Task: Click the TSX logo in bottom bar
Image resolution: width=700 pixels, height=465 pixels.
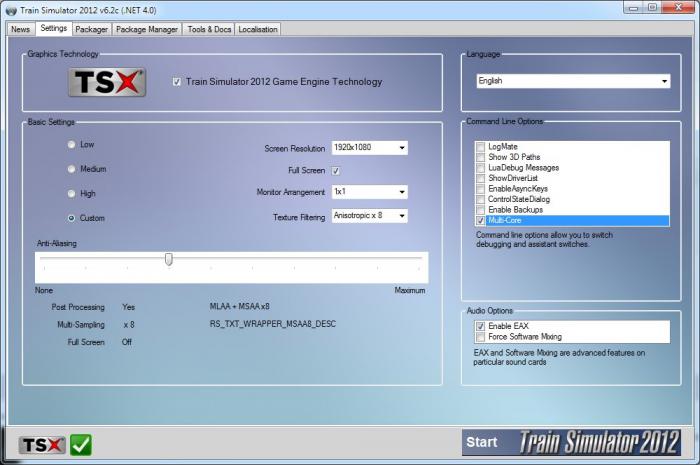Action: pyautogui.click(x=42, y=445)
